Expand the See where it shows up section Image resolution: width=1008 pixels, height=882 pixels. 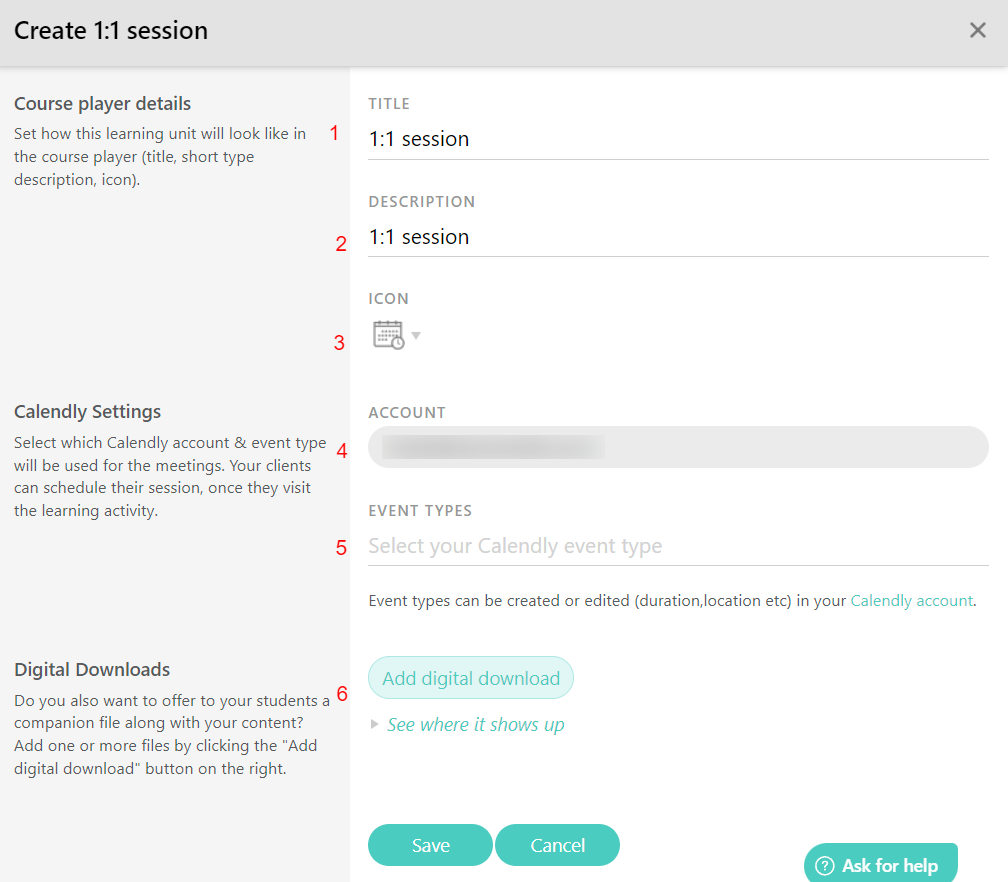pos(475,724)
